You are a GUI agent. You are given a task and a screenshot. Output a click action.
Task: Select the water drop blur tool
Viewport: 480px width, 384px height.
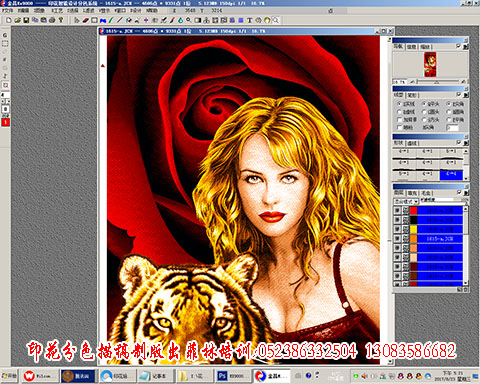point(180,20)
